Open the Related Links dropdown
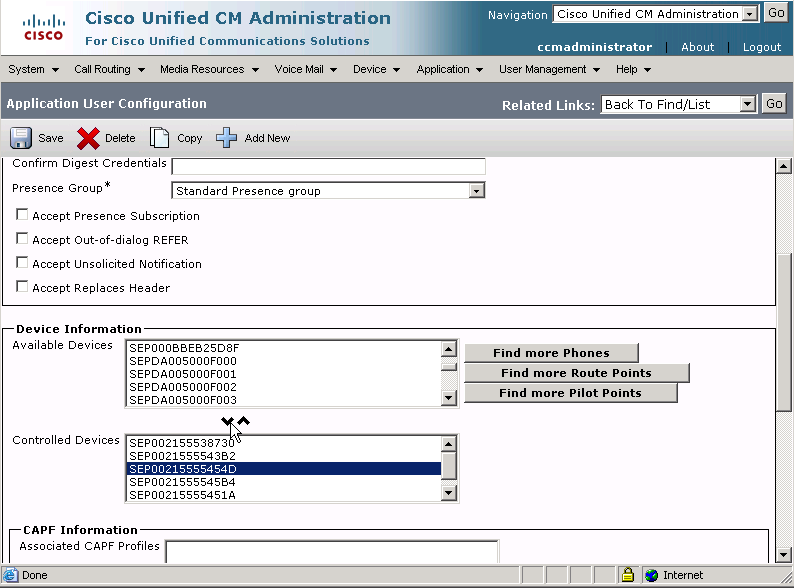This screenshot has width=794, height=588. (678, 104)
